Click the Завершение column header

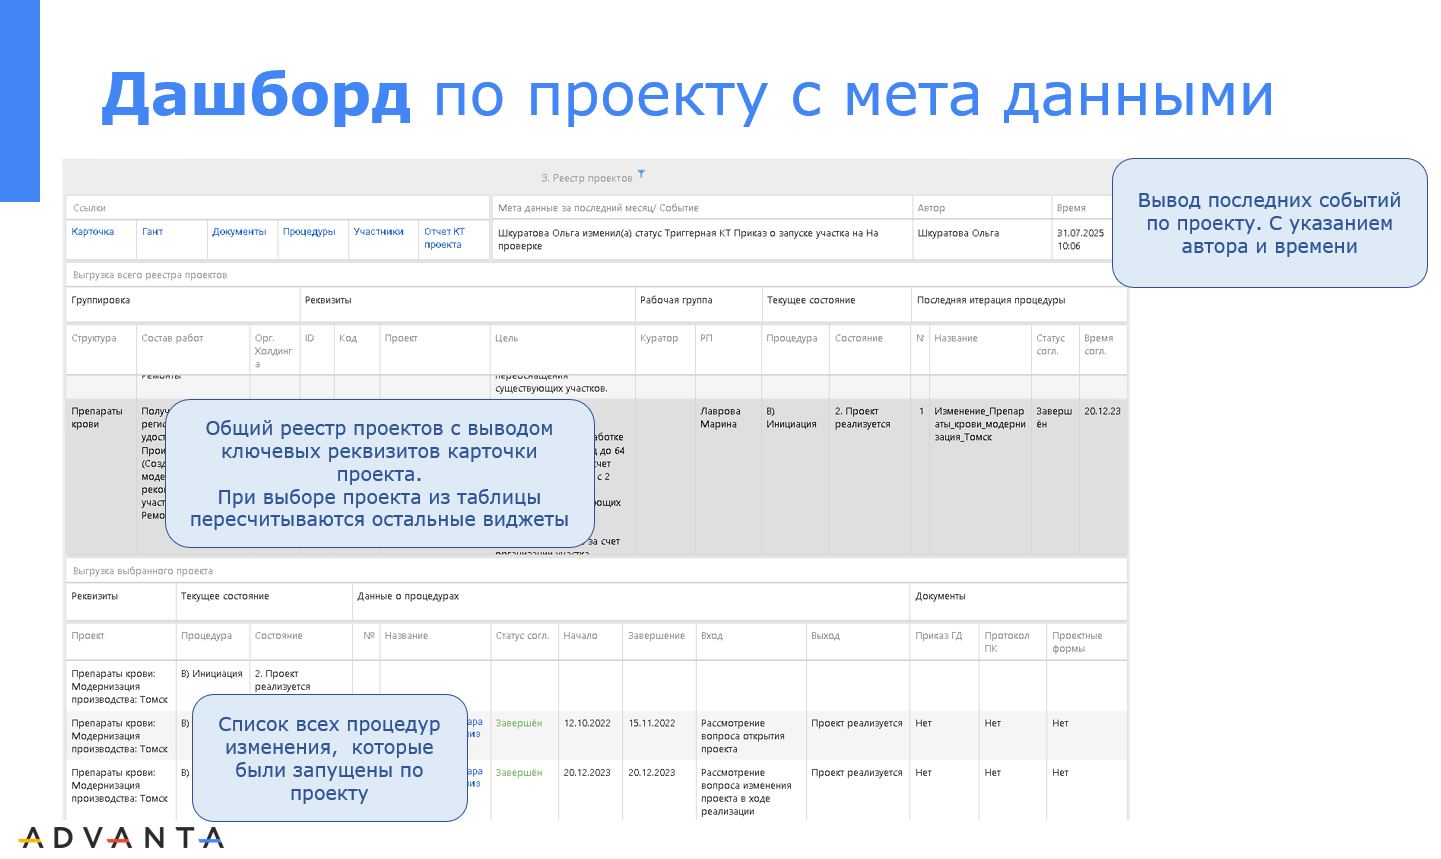click(656, 636)
